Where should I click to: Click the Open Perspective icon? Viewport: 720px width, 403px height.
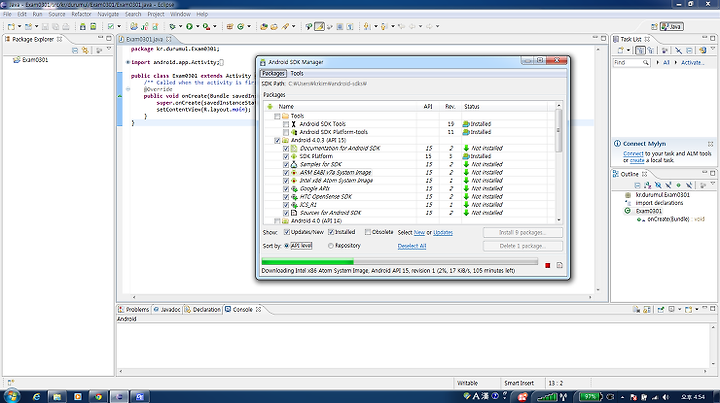pos(654,27)
